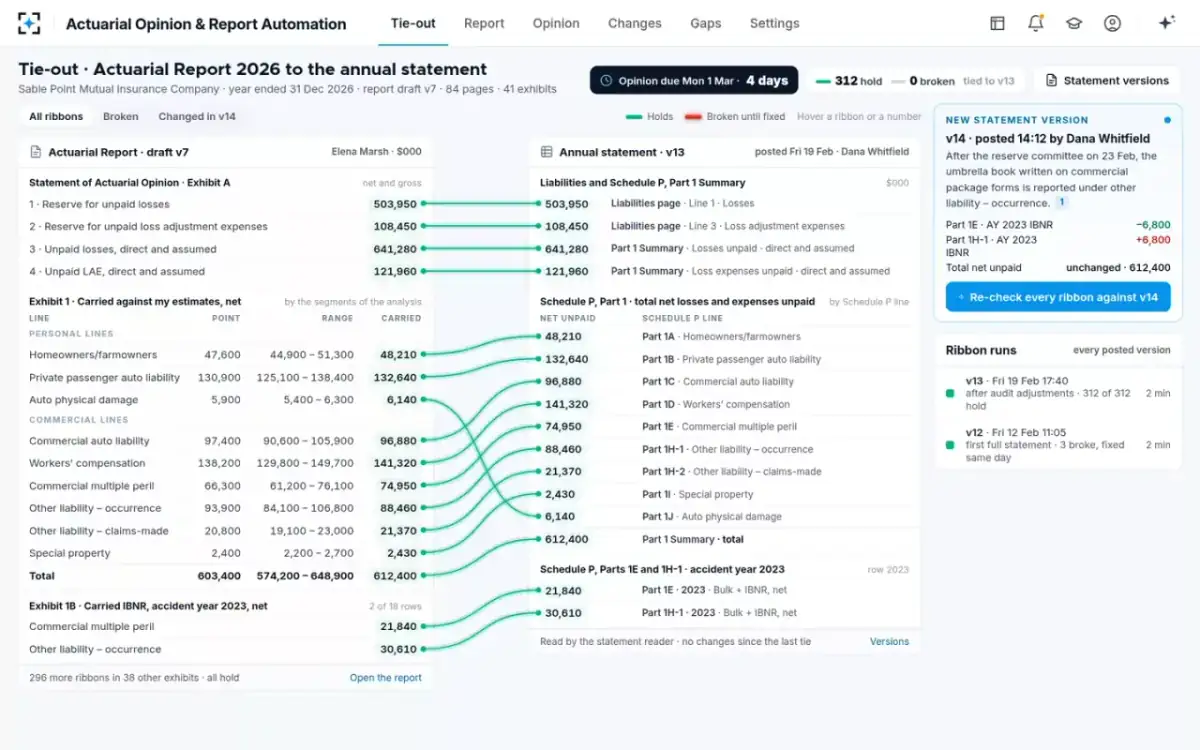Open the Settings tab

point(775,23)
